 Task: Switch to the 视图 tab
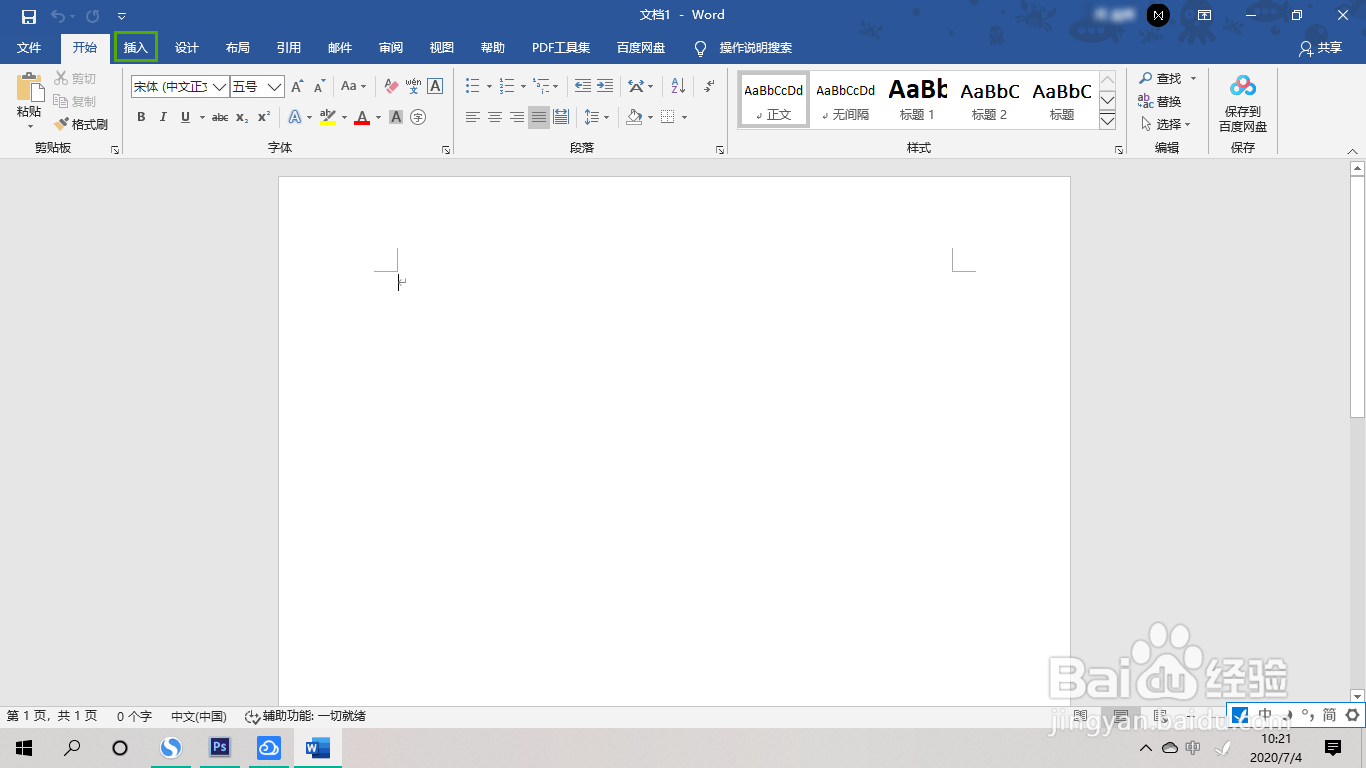click(442, 48)
